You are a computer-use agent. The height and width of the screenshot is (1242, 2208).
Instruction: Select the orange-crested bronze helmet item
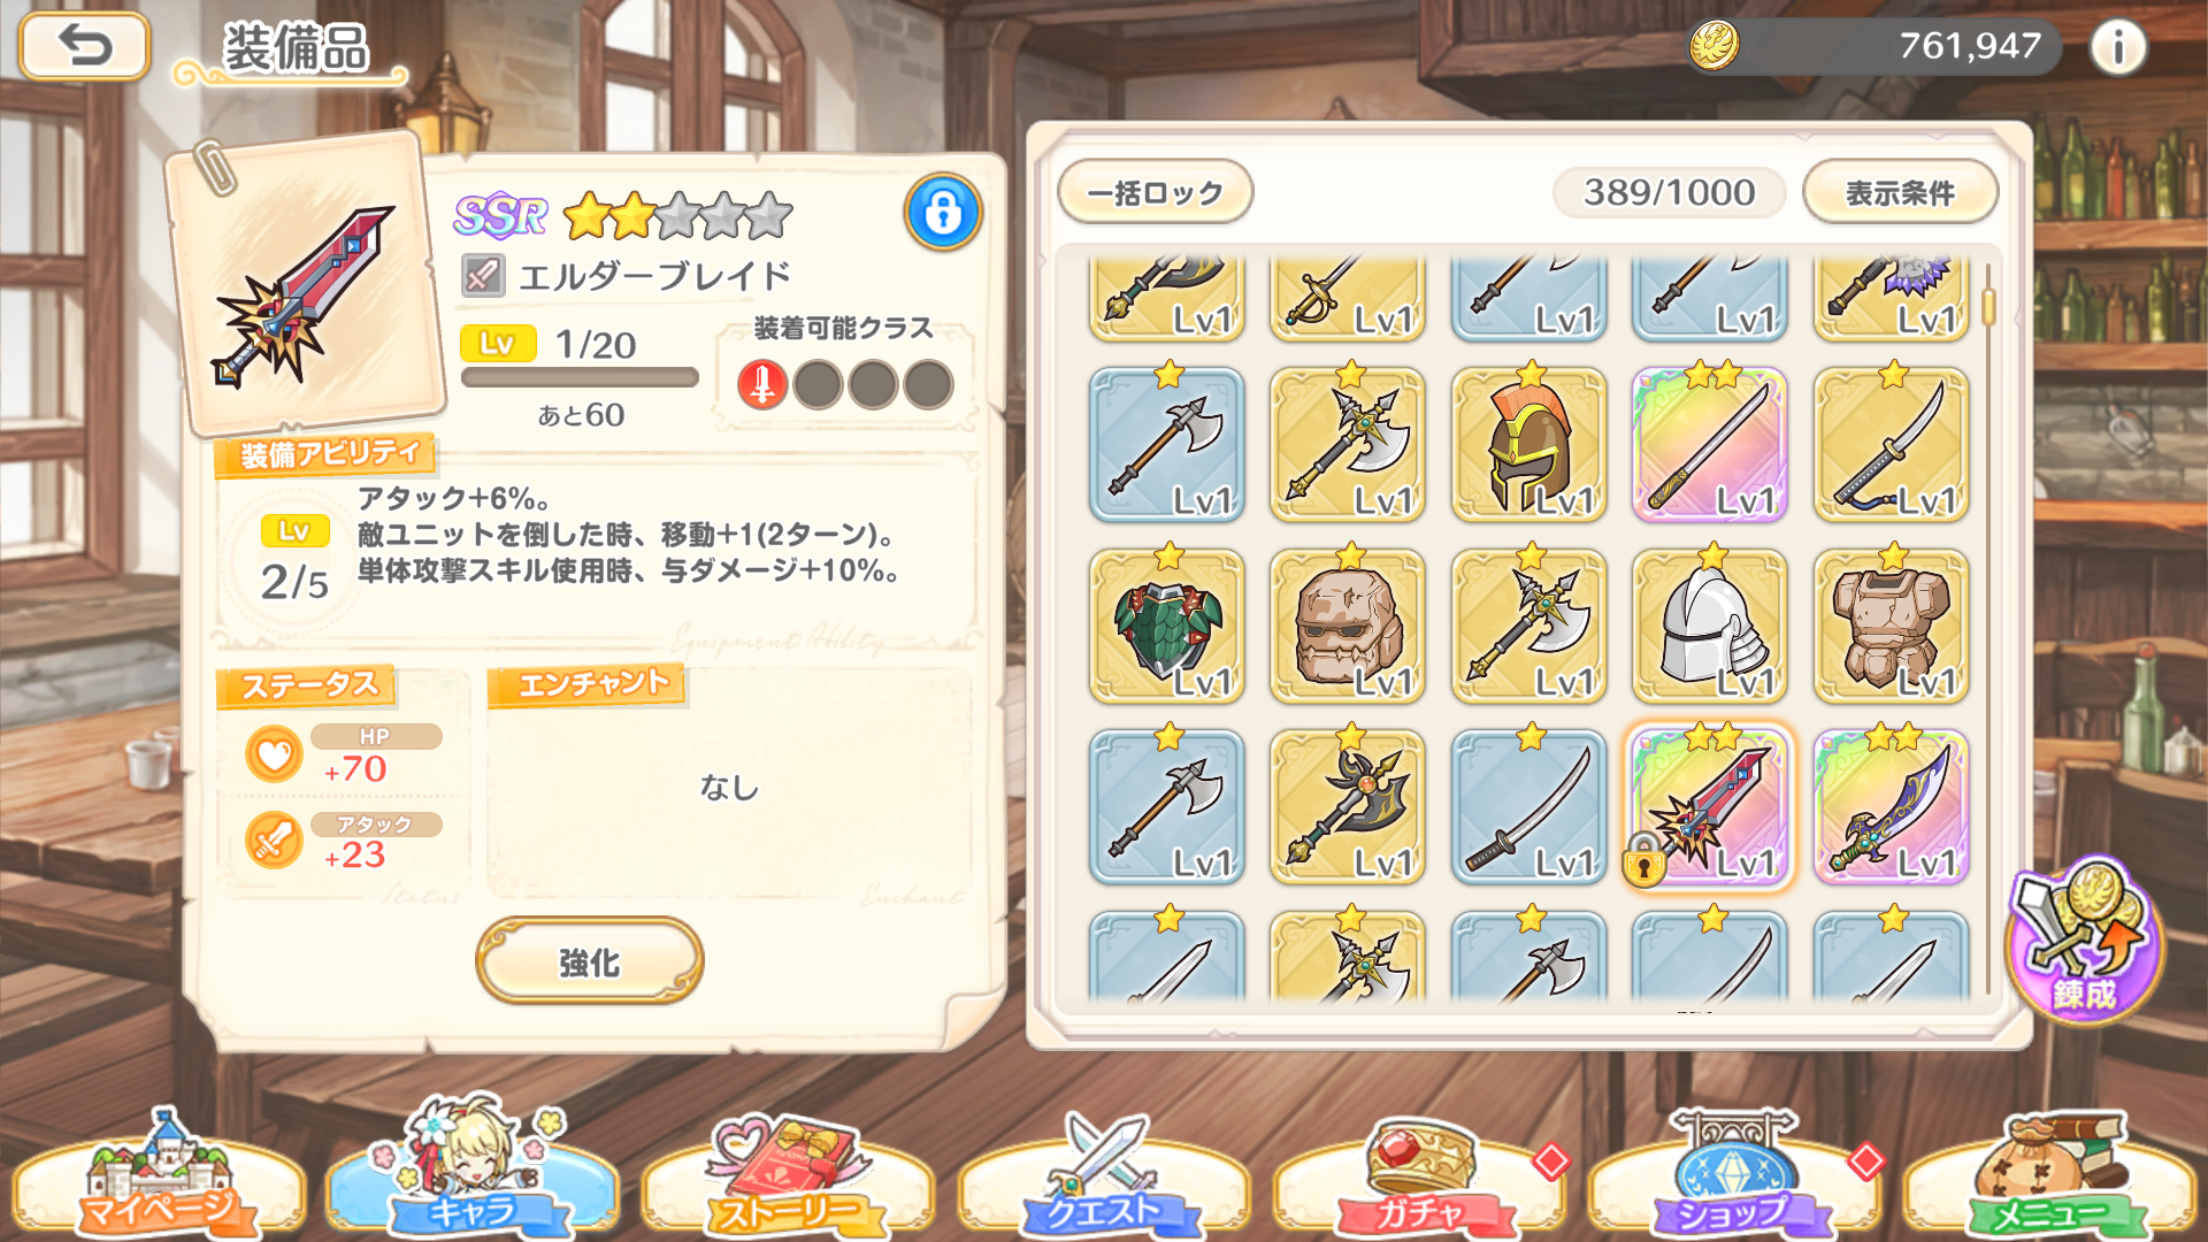point(1528,444)
